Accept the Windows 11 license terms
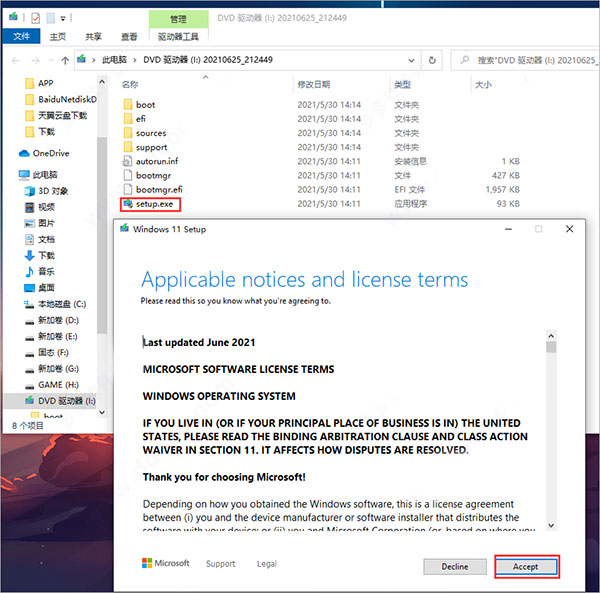Image resolution: width=600 pixels, height=593 pixels. click(x=526, y=567)
